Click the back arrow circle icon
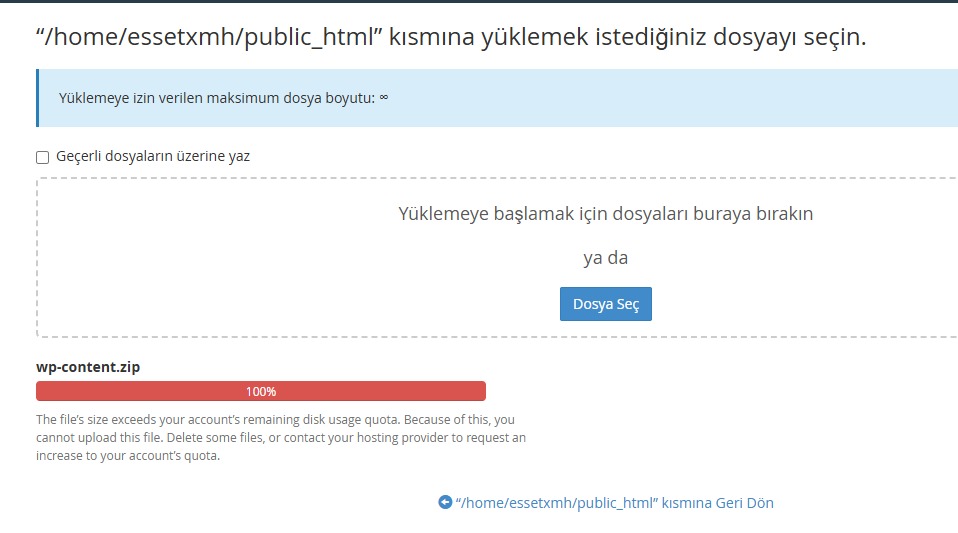 click(x=445, y=503)
